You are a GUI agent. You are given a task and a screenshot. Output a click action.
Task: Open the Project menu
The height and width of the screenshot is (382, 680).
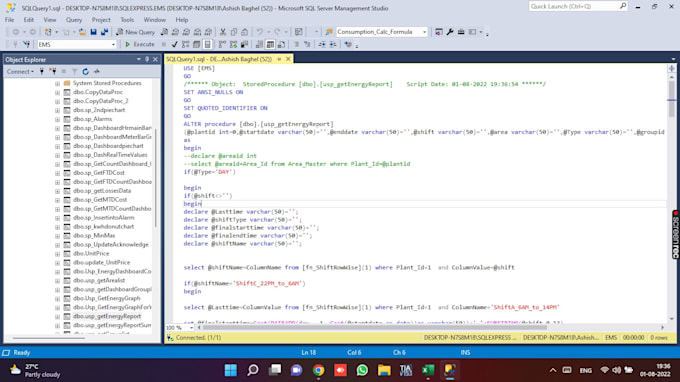(101, 20)
